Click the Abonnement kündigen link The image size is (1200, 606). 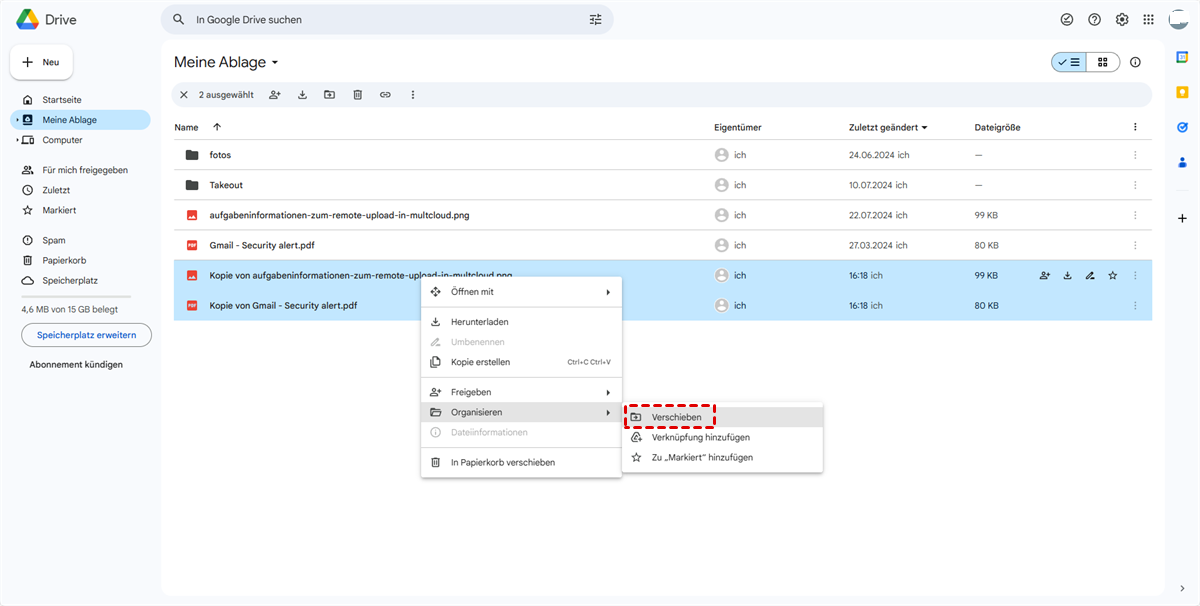coord(76,365)
